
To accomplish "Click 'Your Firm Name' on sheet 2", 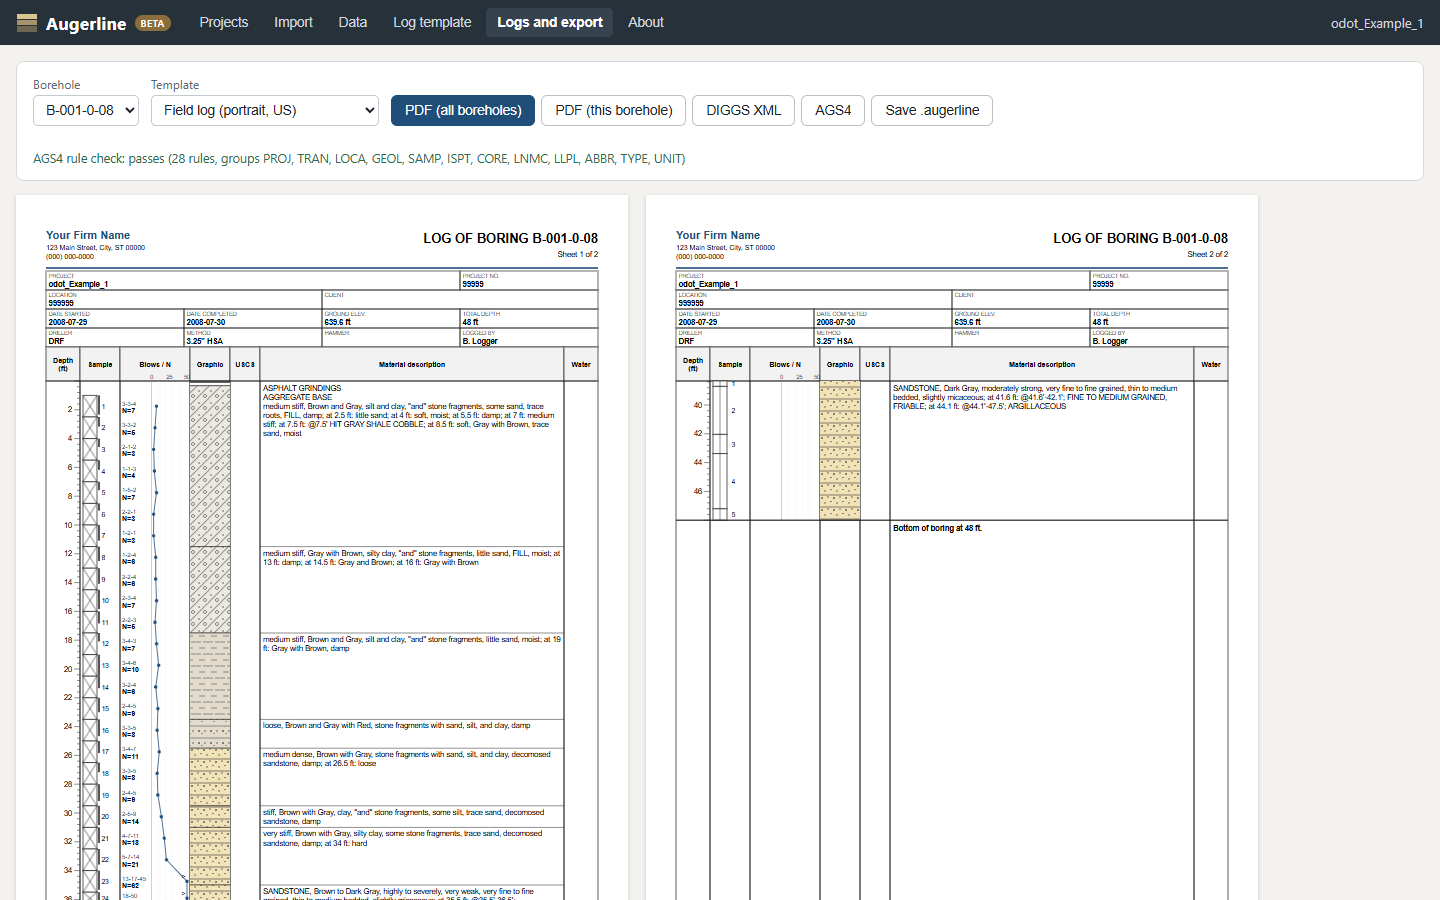I will click(x=718, y=236).
